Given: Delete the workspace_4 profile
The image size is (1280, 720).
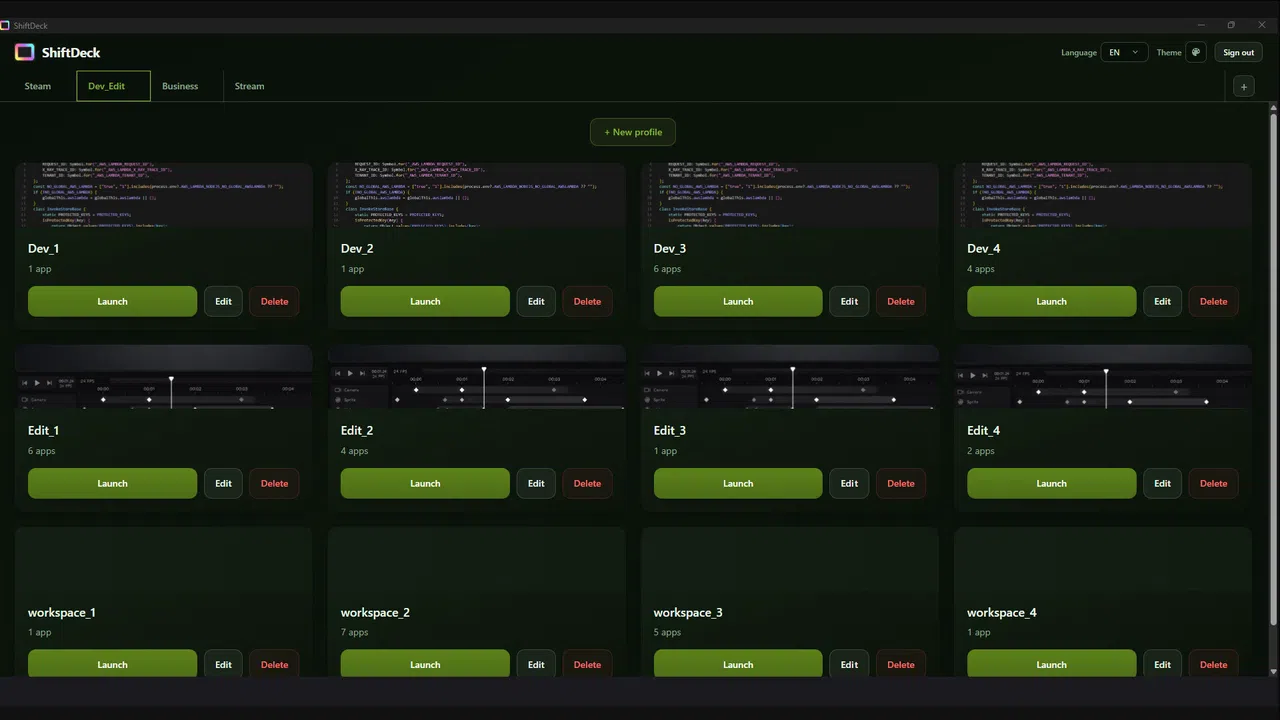Looking at the screenshot, I should [x=1213, y=663].
